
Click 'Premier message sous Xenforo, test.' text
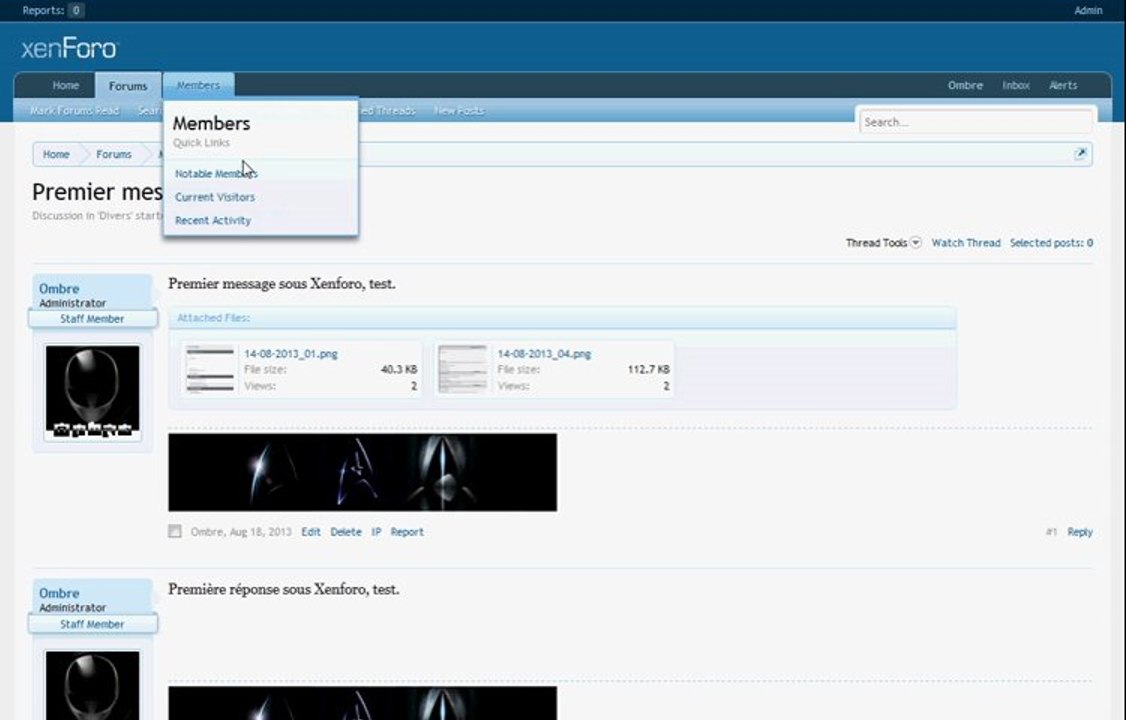tap(282, 284)
